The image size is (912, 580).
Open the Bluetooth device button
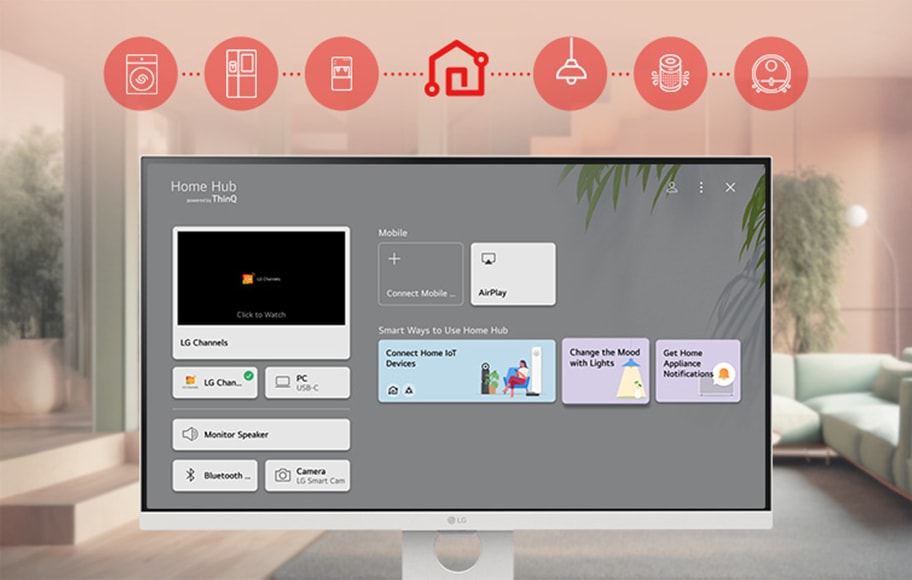(x=214, y=476)
